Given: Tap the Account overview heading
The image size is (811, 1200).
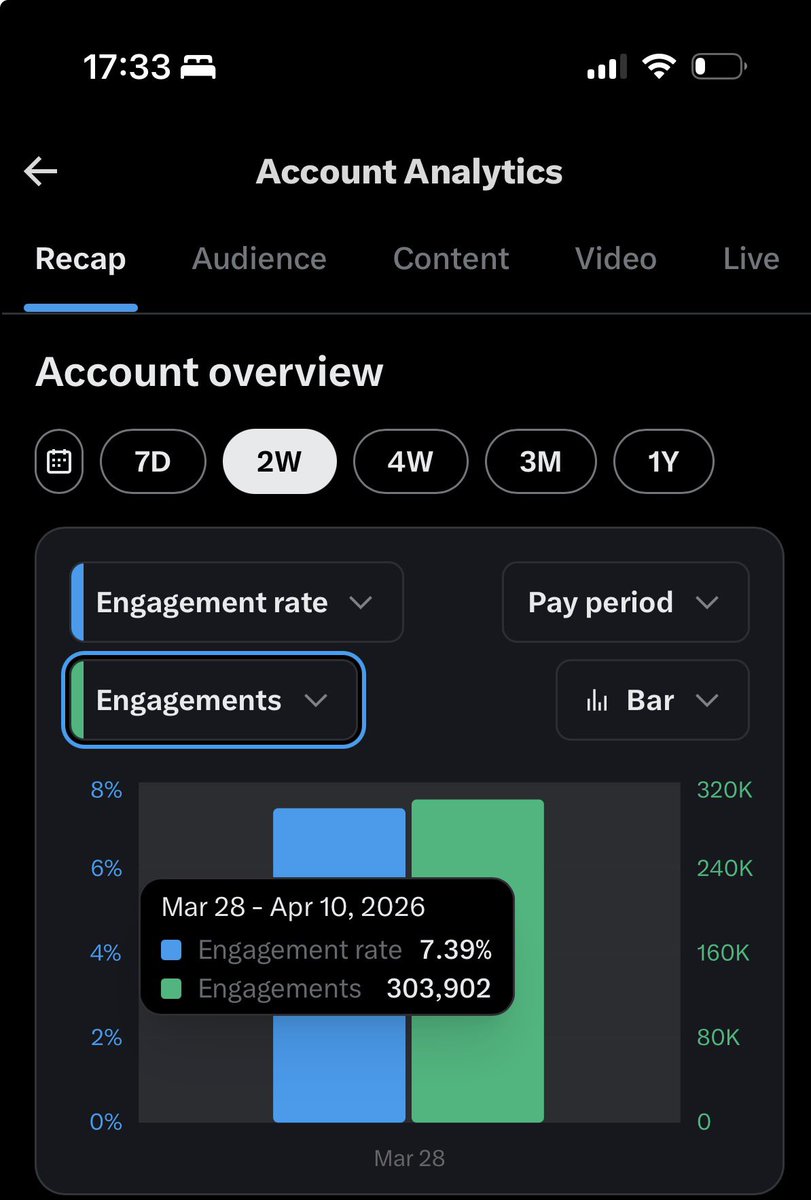Looking at the screenshot, I should (x=209, y=372).
